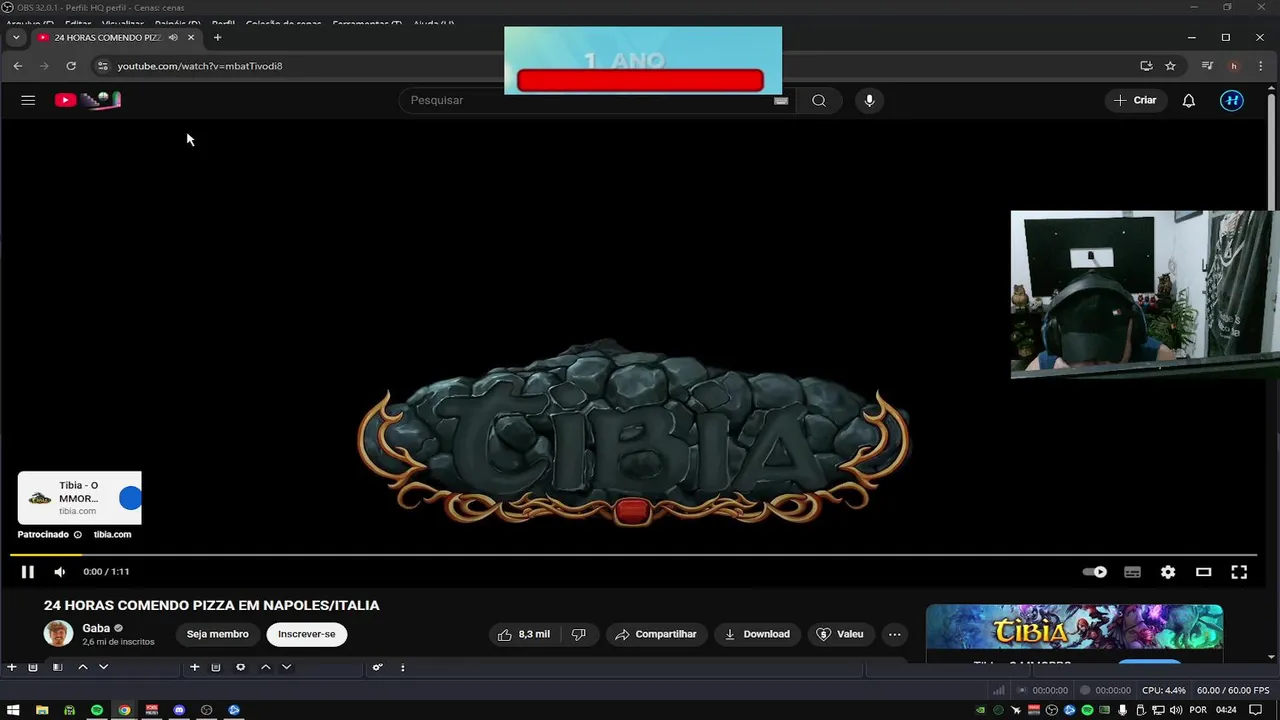Open the YouTube guide hamburger menu
Screen dimensions: 1280x720
click(28, 100)
